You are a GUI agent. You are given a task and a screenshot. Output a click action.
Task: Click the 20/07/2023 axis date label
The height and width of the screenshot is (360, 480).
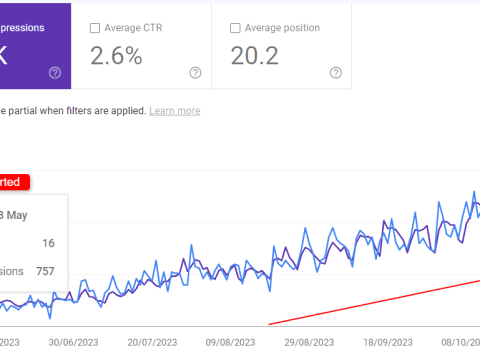[x=152, y=342]
